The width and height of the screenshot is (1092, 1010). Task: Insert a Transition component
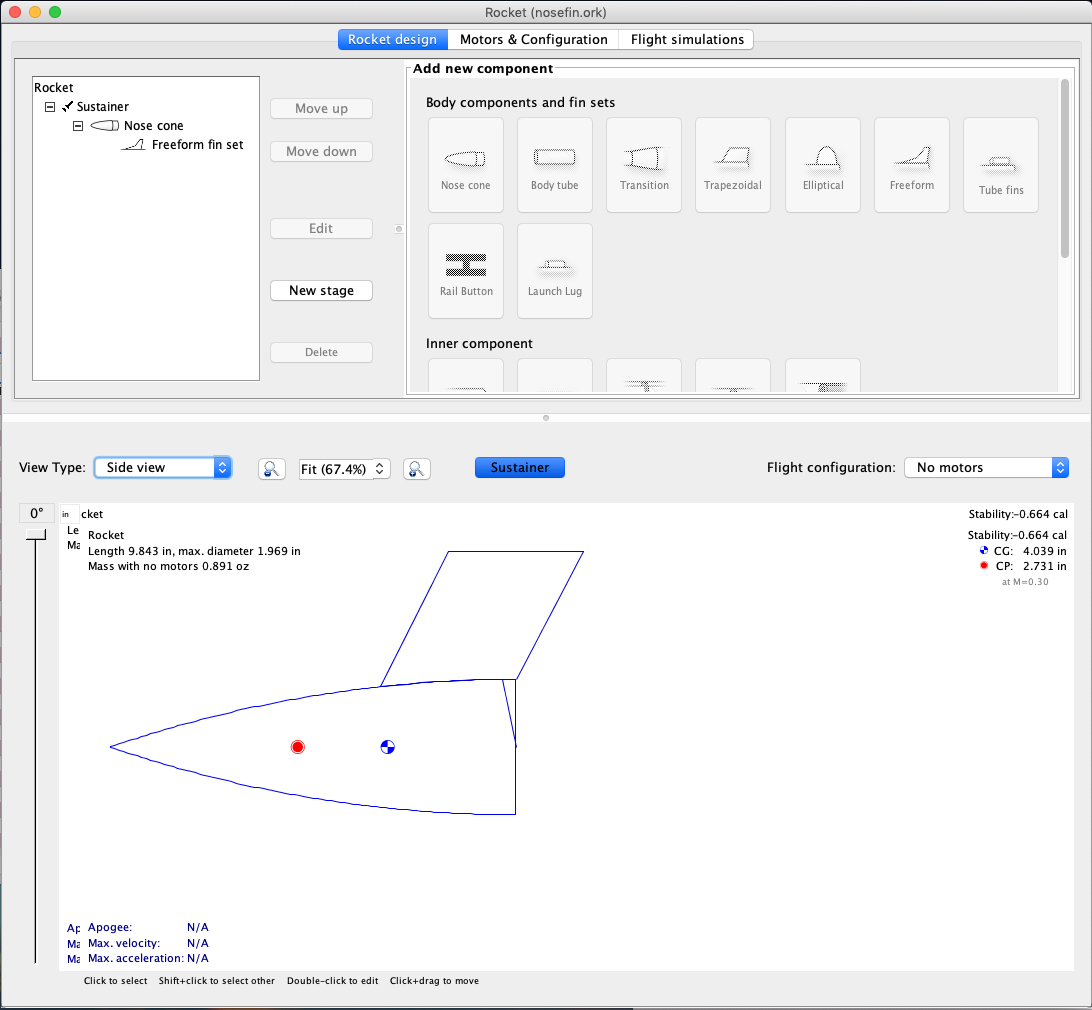pyautogui.click(x=643, y=165)
